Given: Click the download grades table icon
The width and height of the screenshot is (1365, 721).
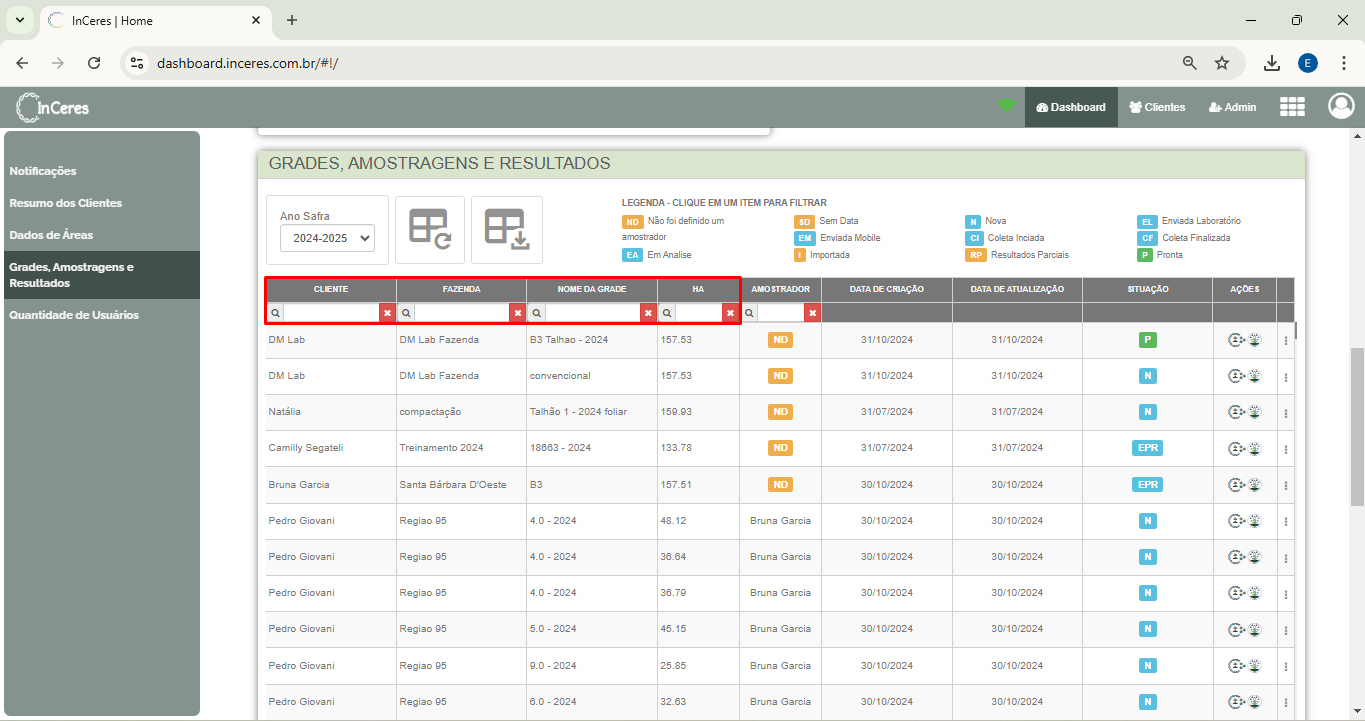Looking at the screenshot, I should point(507,229).
